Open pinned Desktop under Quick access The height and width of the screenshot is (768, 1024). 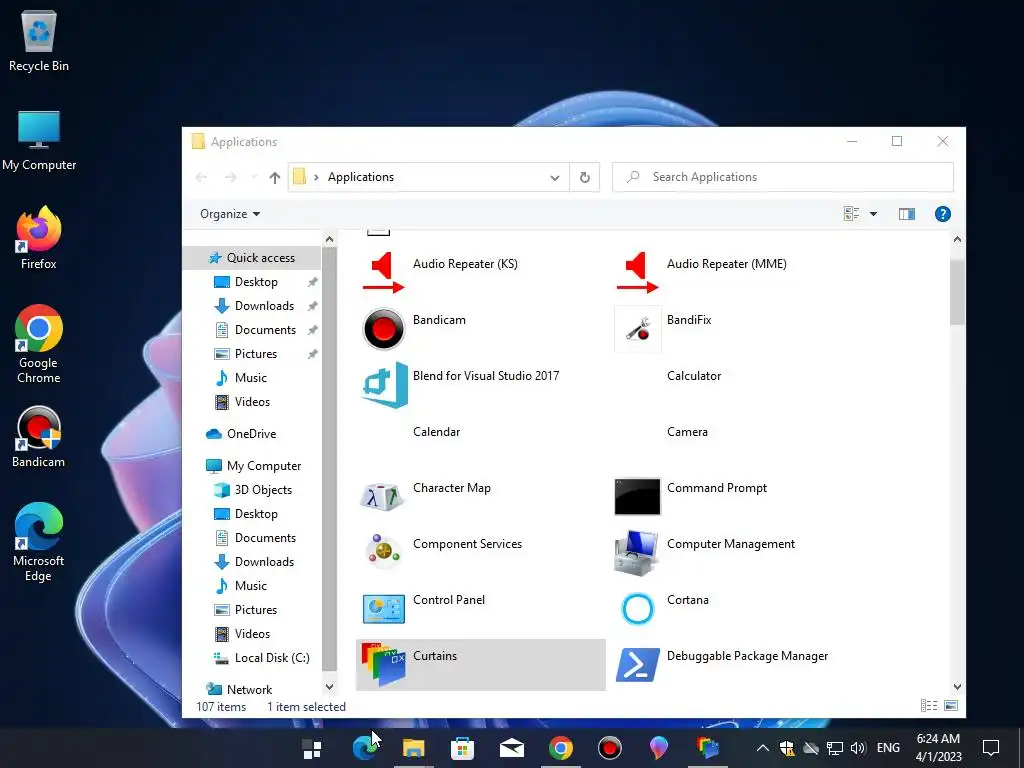tap(256, 282)
